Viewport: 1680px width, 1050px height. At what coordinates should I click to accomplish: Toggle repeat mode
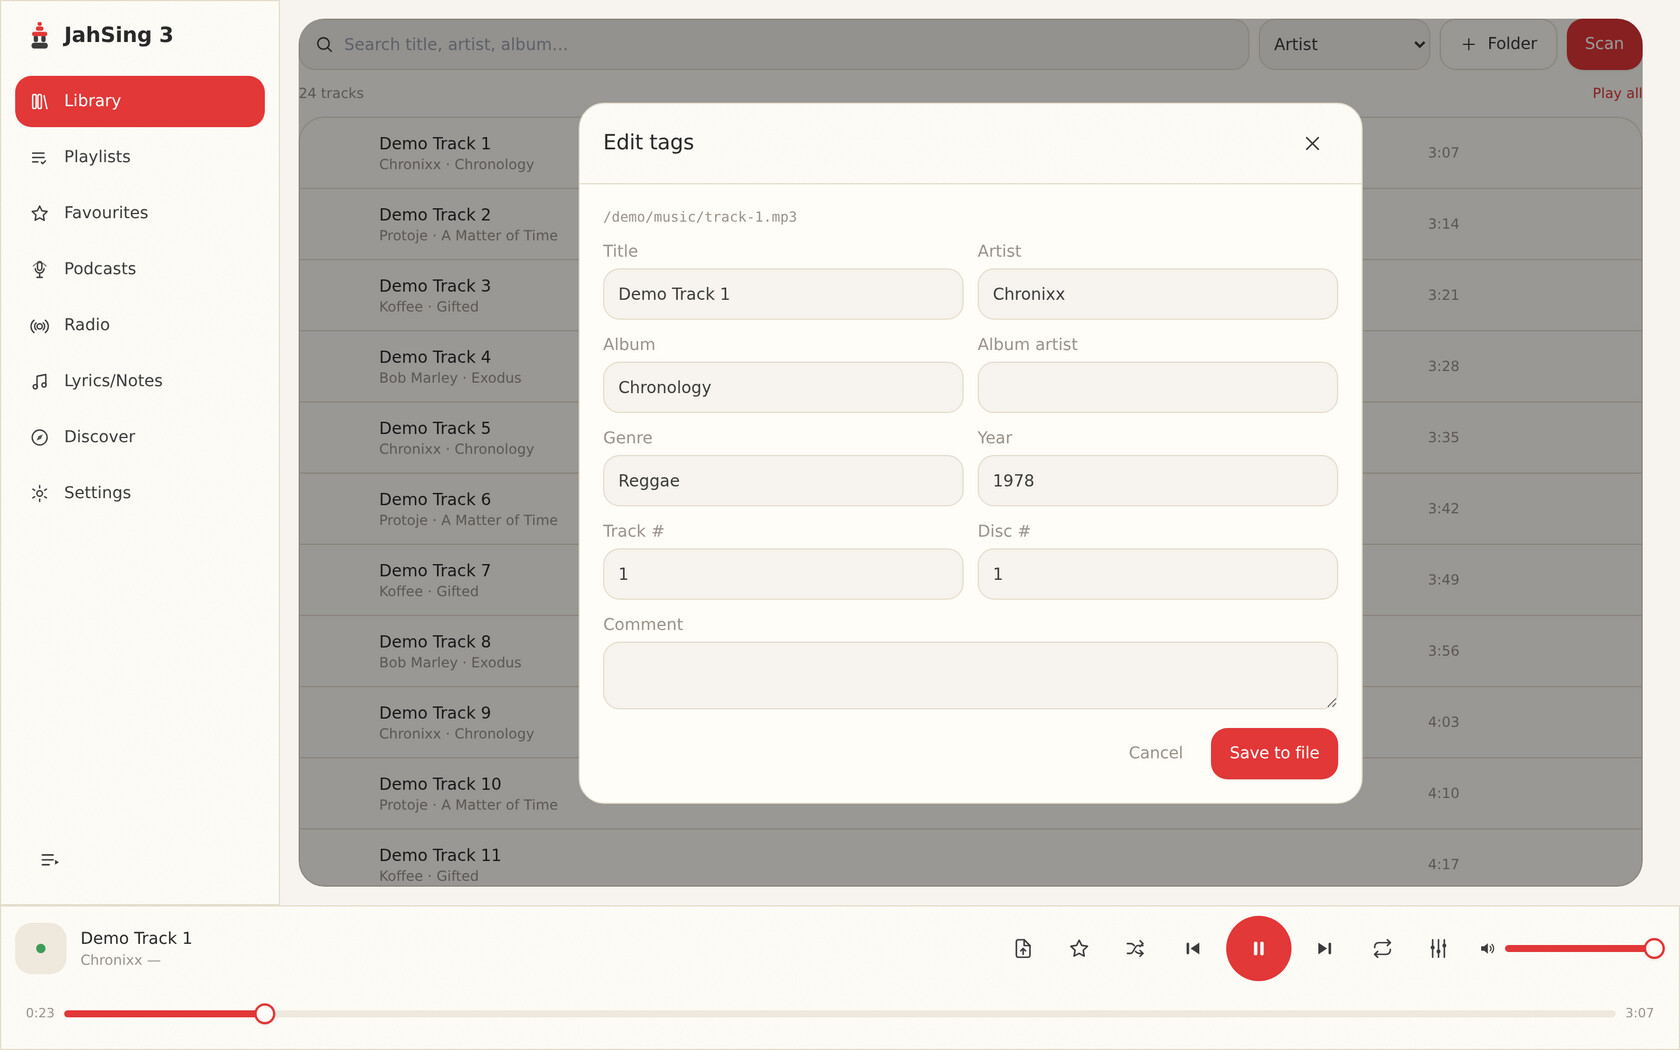coord(1382,948)
